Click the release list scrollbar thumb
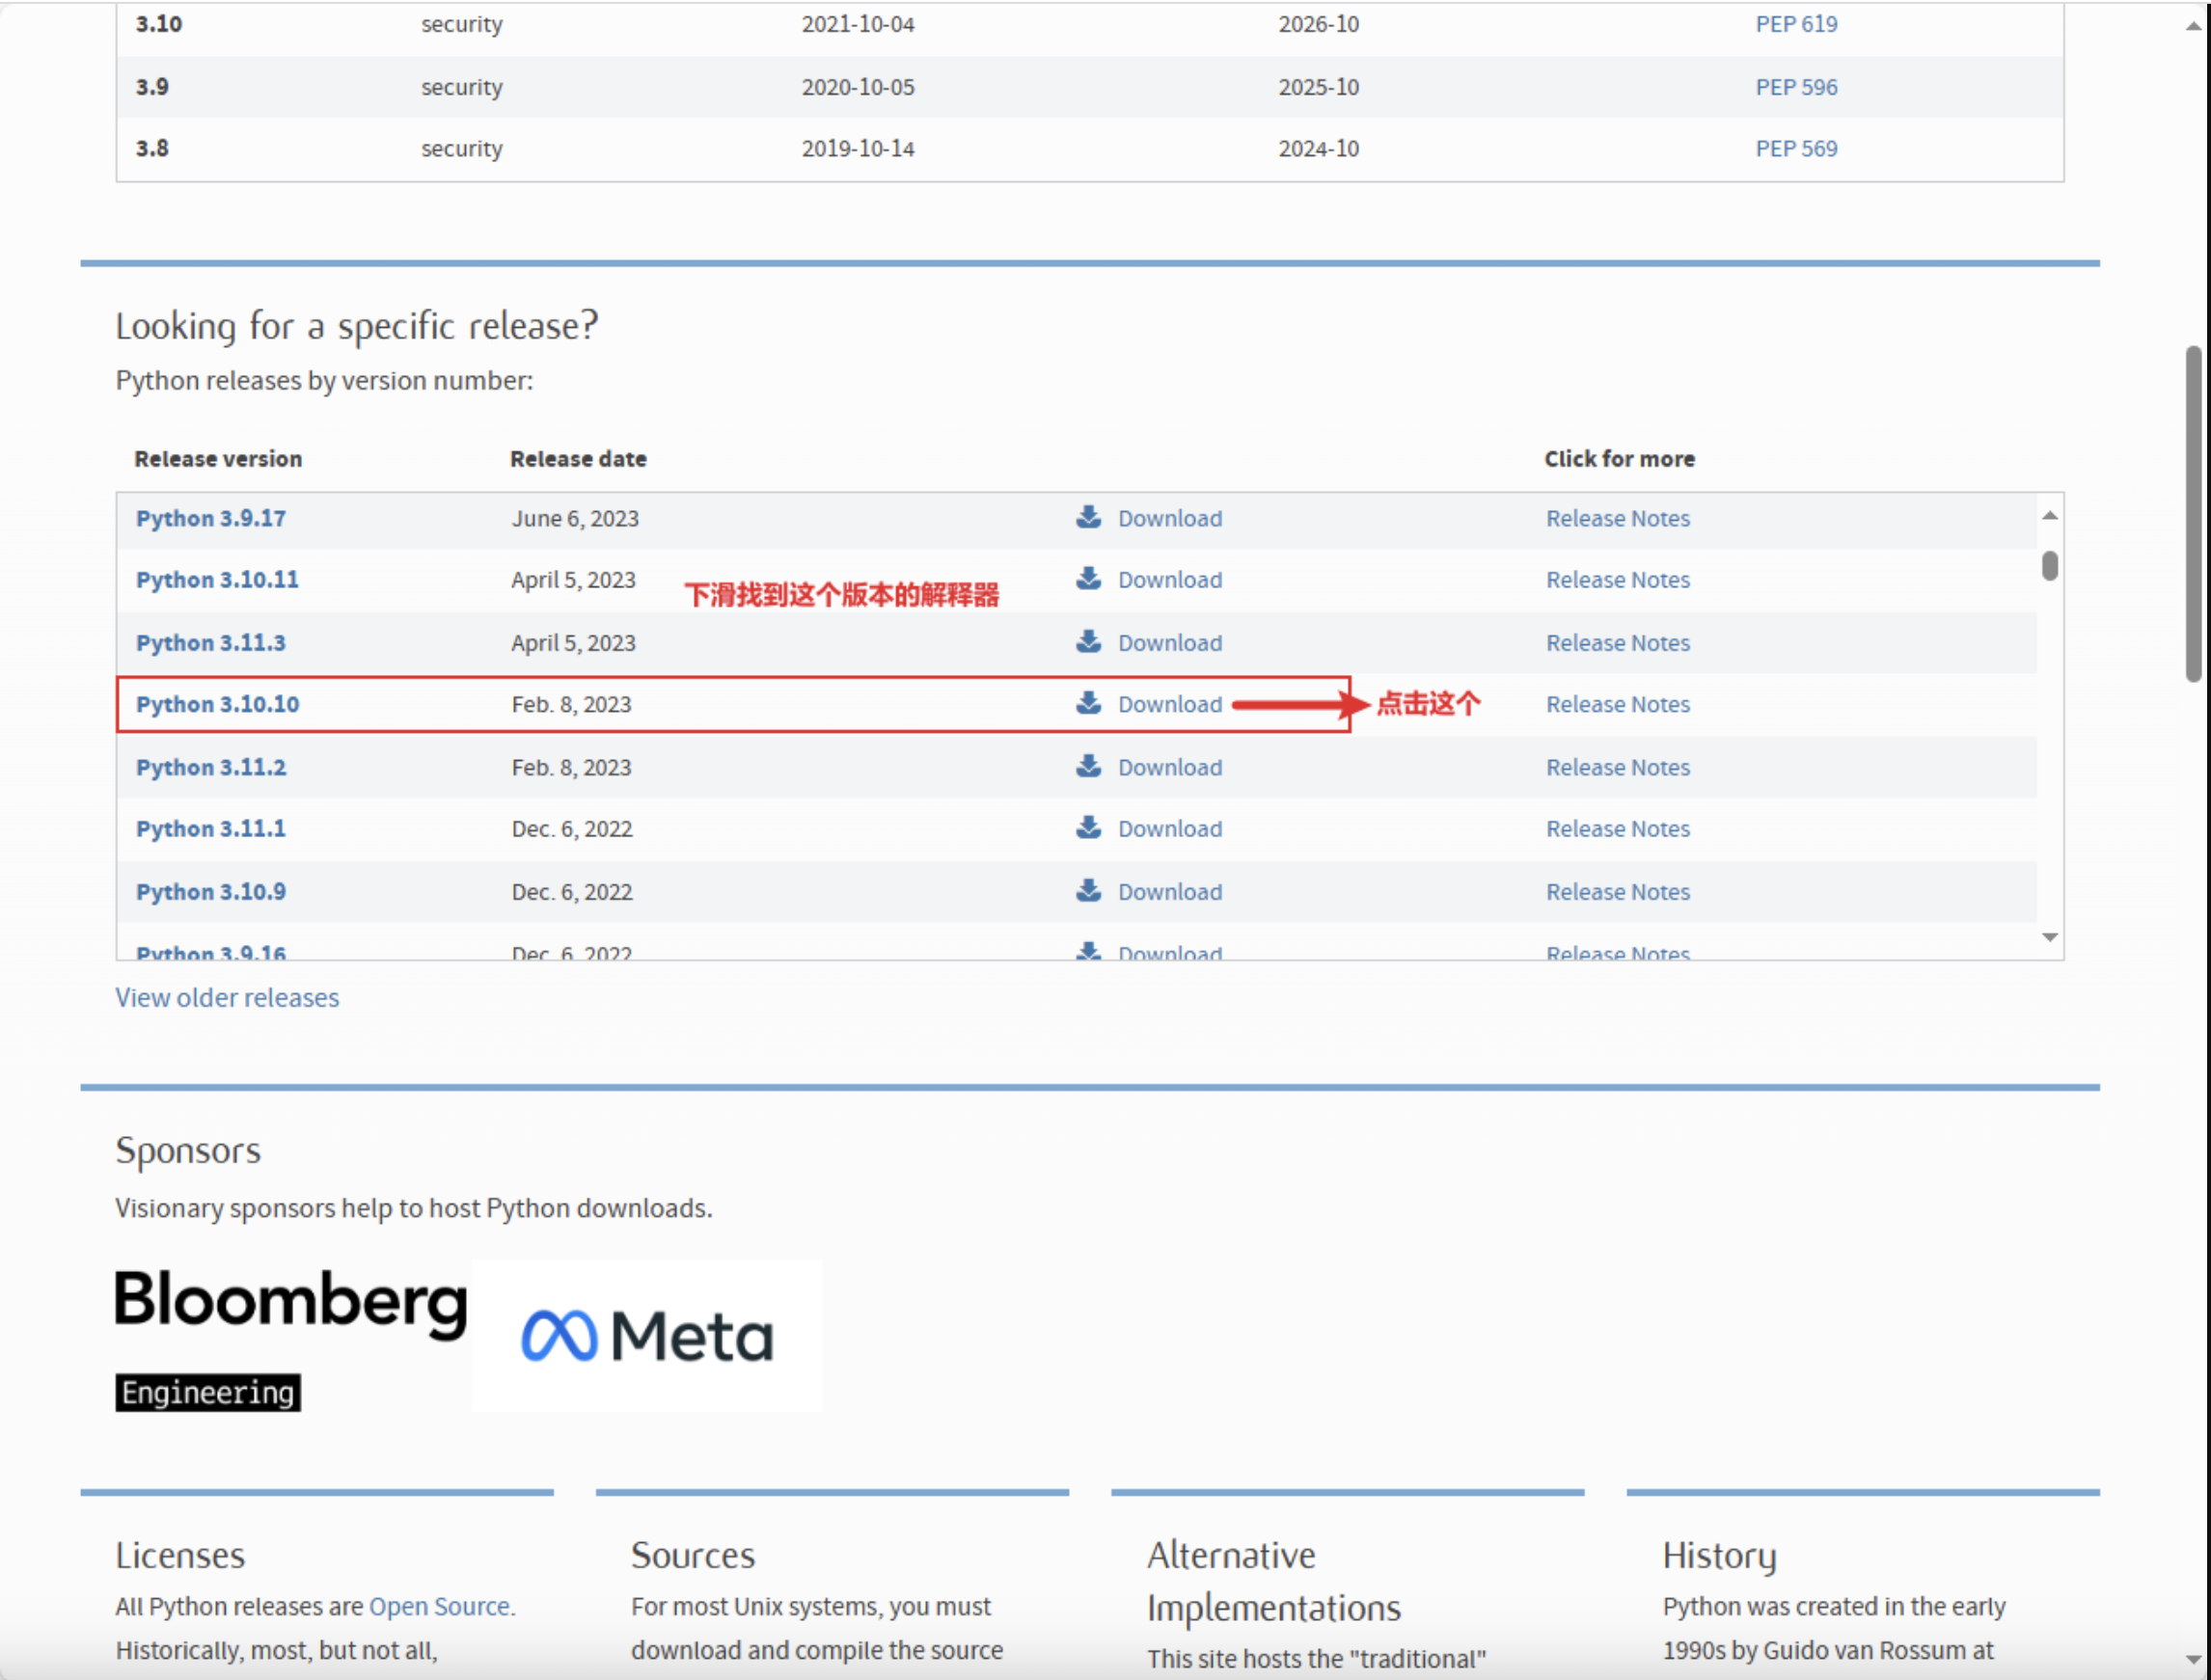Viewport: 2211px width, 1680px height. (x=2049, y=566)
